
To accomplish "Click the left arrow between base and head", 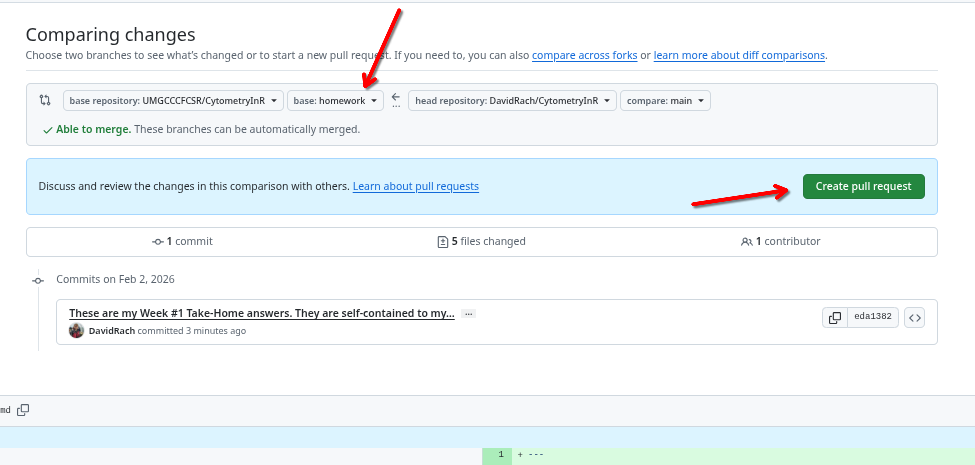I will point(396,98).
